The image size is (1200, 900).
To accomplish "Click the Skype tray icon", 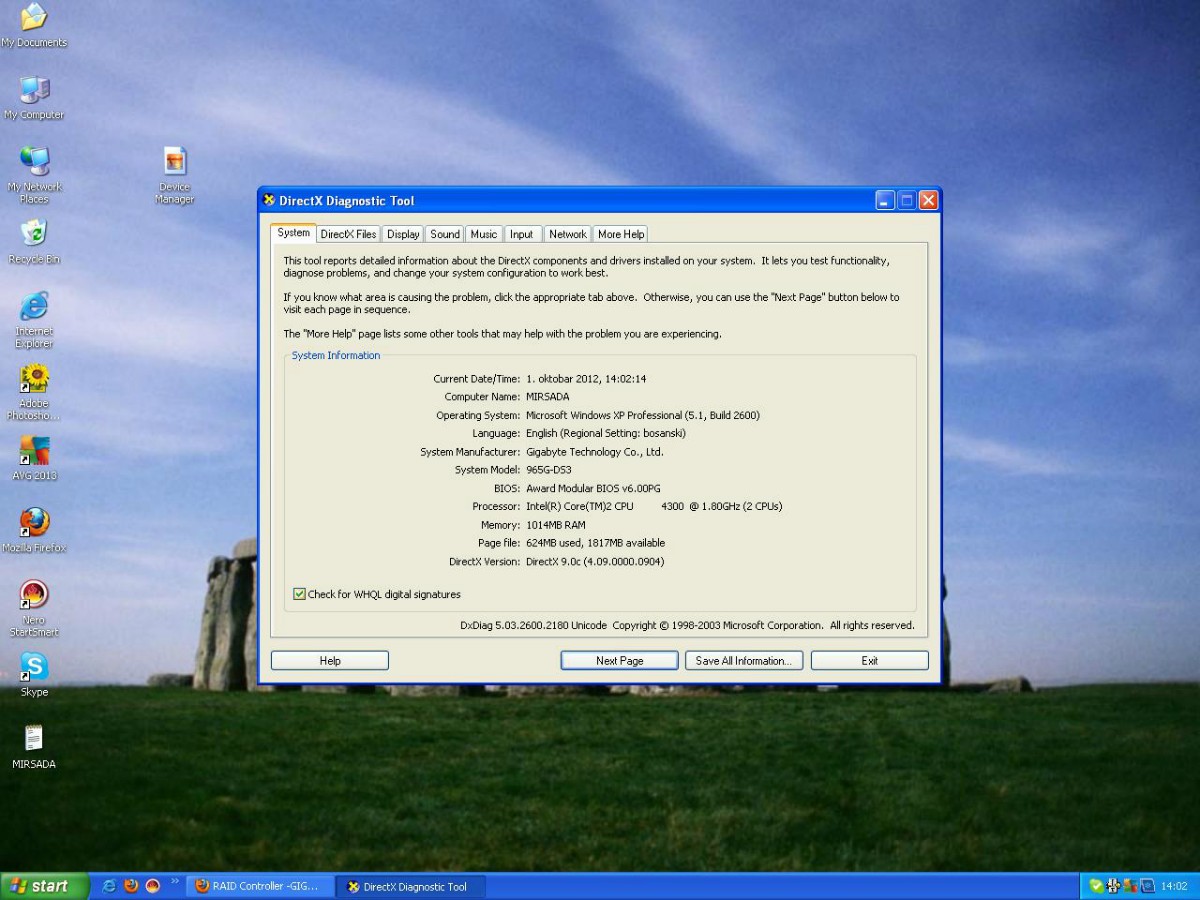I will click(x=1096, y=886).
